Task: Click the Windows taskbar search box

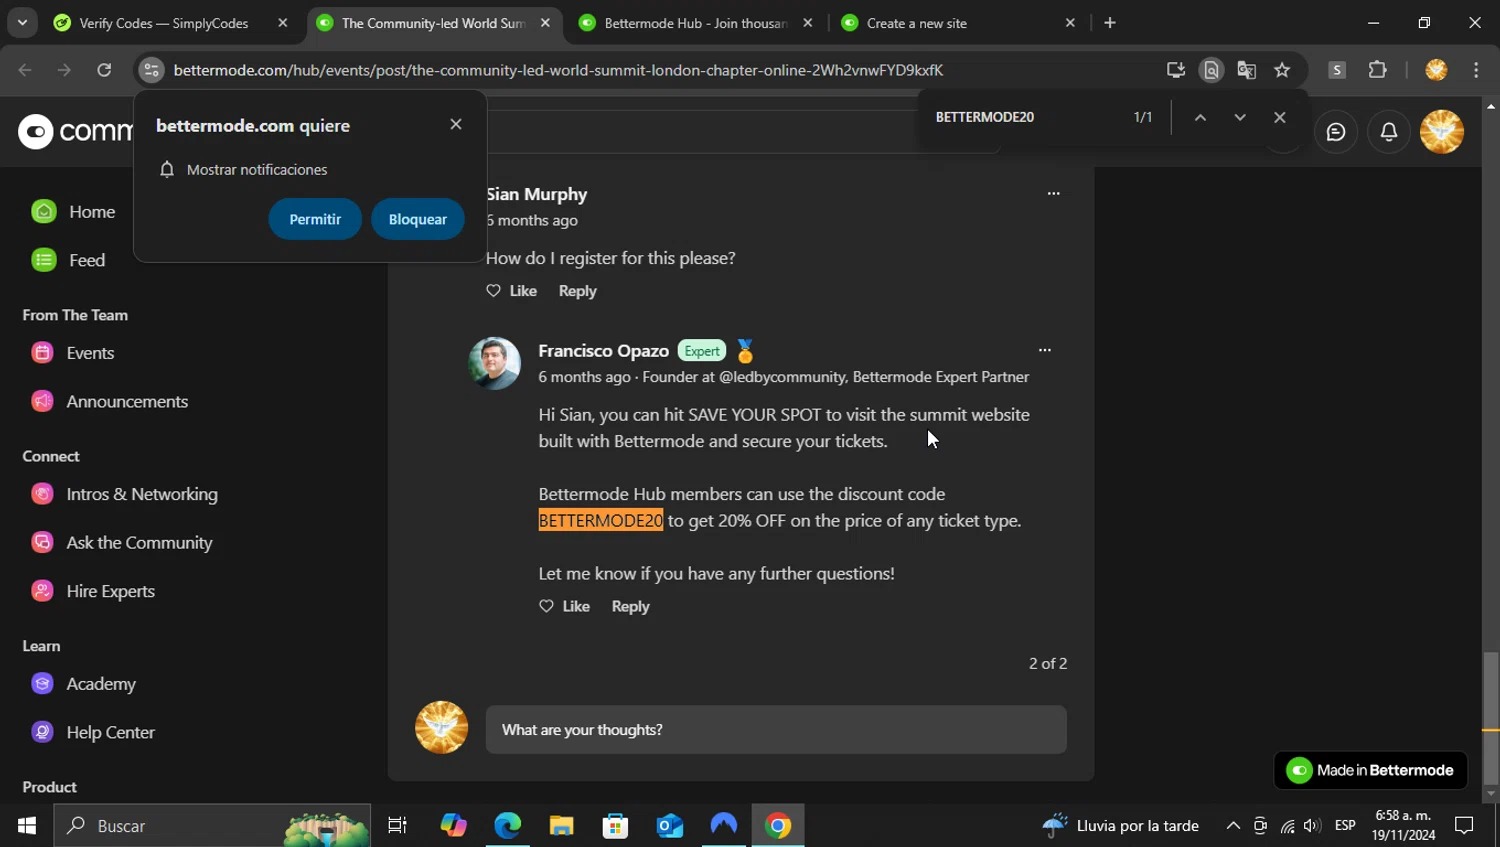Action: coord(212,826)
